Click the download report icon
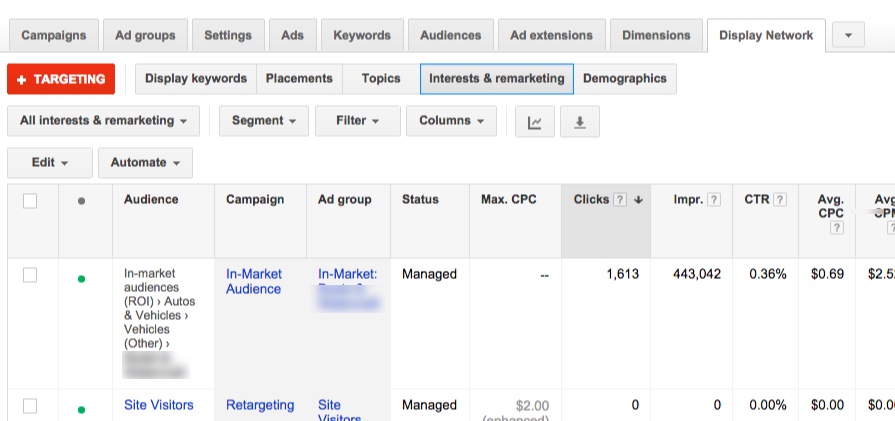The width and height of the screenshot is (895, 421). point(579,122)
